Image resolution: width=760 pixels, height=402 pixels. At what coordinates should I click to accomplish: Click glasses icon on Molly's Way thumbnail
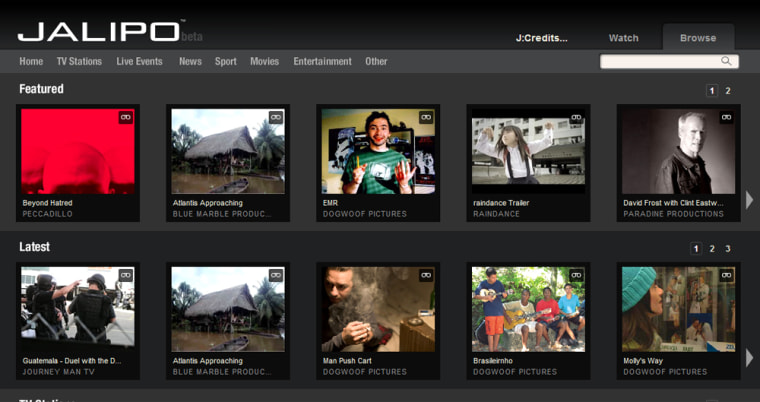point(727,275)
